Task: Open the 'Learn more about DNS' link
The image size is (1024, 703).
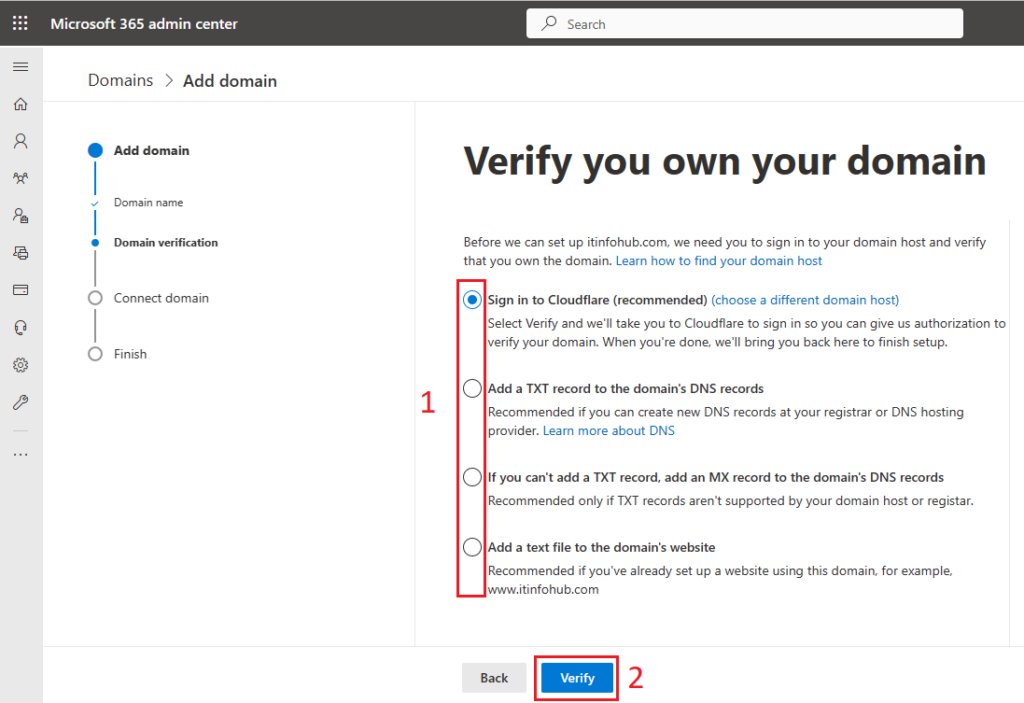Action: [x=608, y=430]
